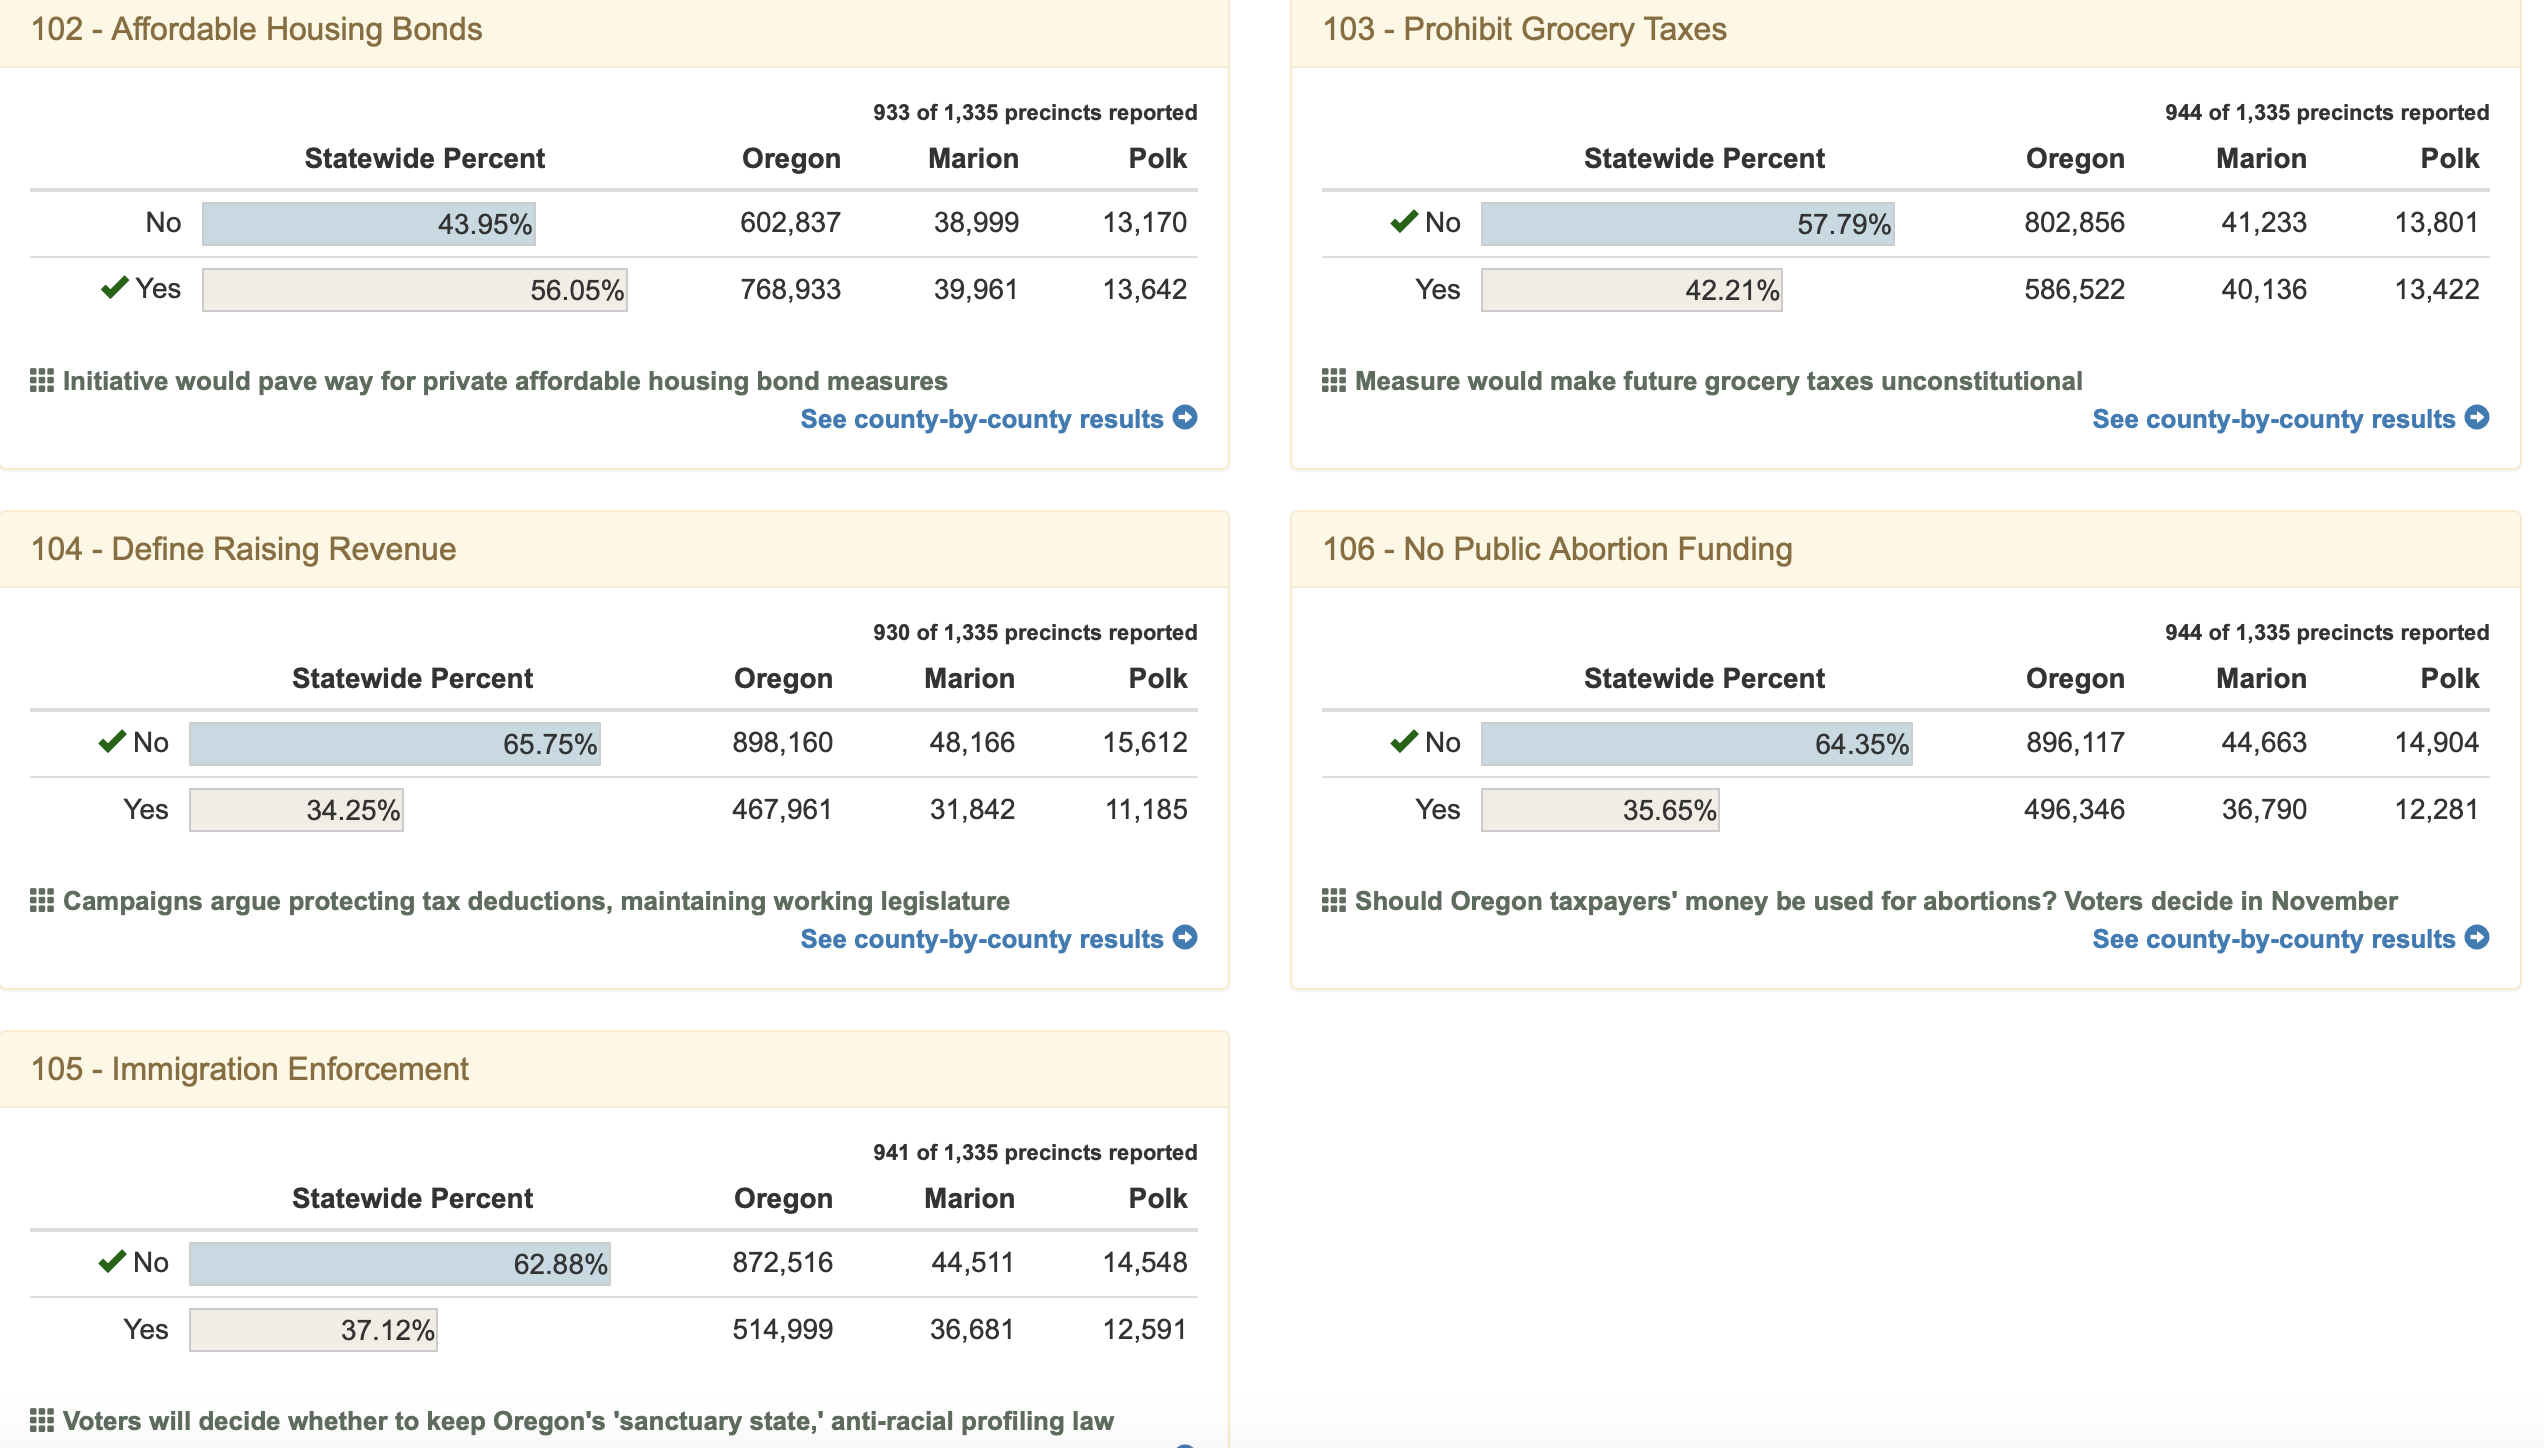Viewport: 2544px width, 1448px height.
Task: Click the 104 - Define Raising Revenue heading
Action: coord(243,549)
